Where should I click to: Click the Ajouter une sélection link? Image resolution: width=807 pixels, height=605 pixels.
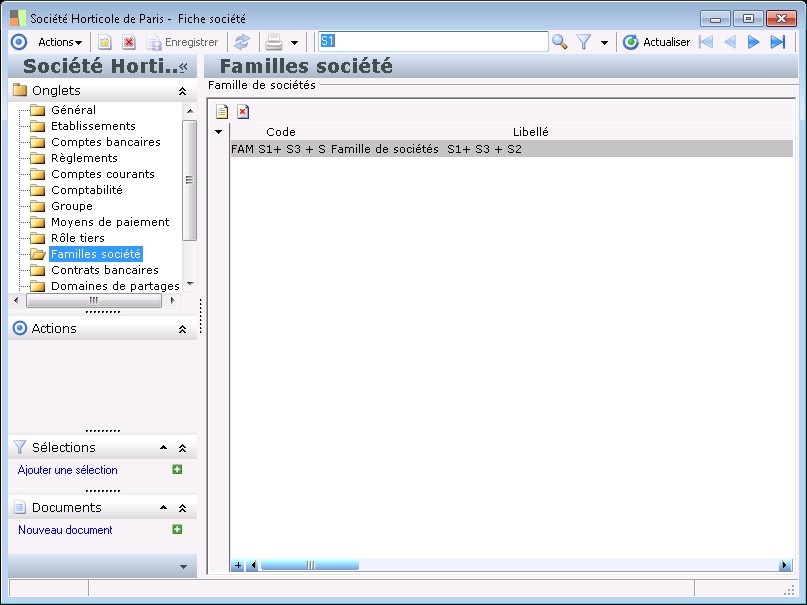point(67,470)
